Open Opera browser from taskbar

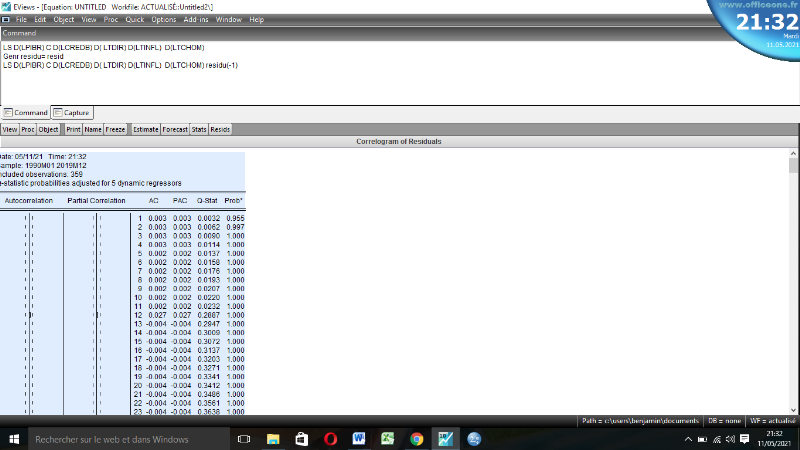[330, 439]
